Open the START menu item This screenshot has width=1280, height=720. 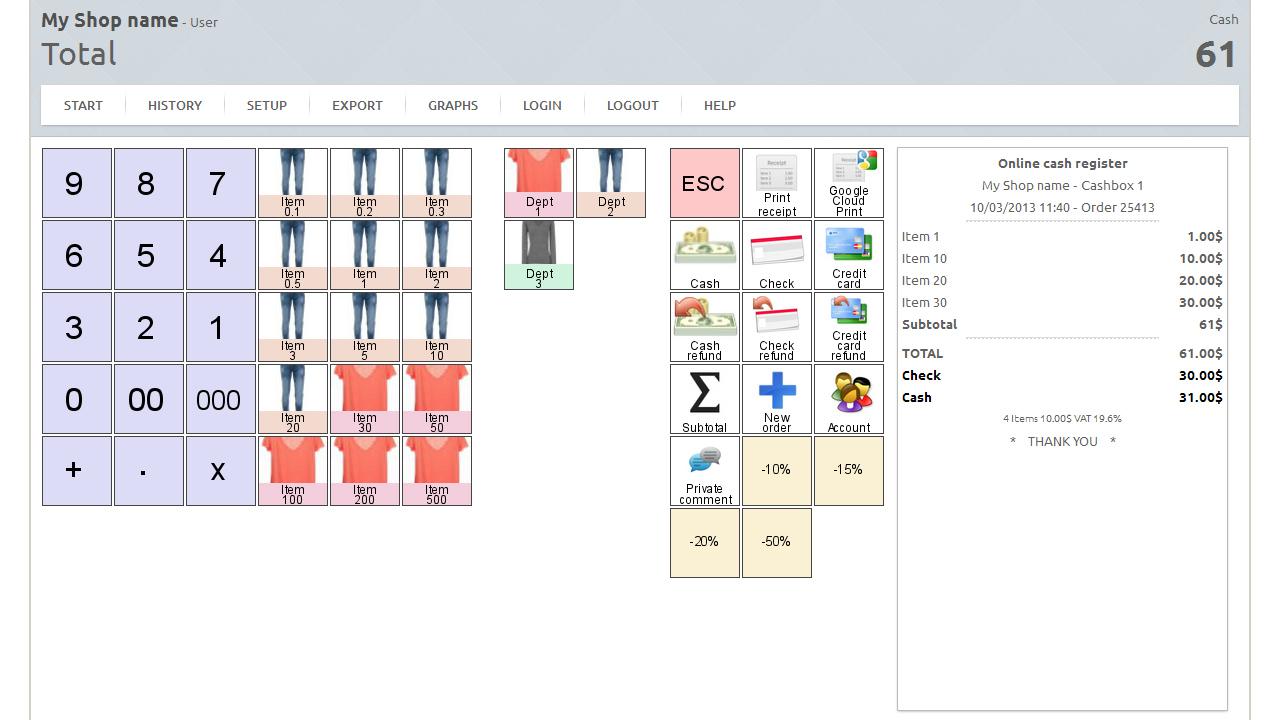pos(83,105)
